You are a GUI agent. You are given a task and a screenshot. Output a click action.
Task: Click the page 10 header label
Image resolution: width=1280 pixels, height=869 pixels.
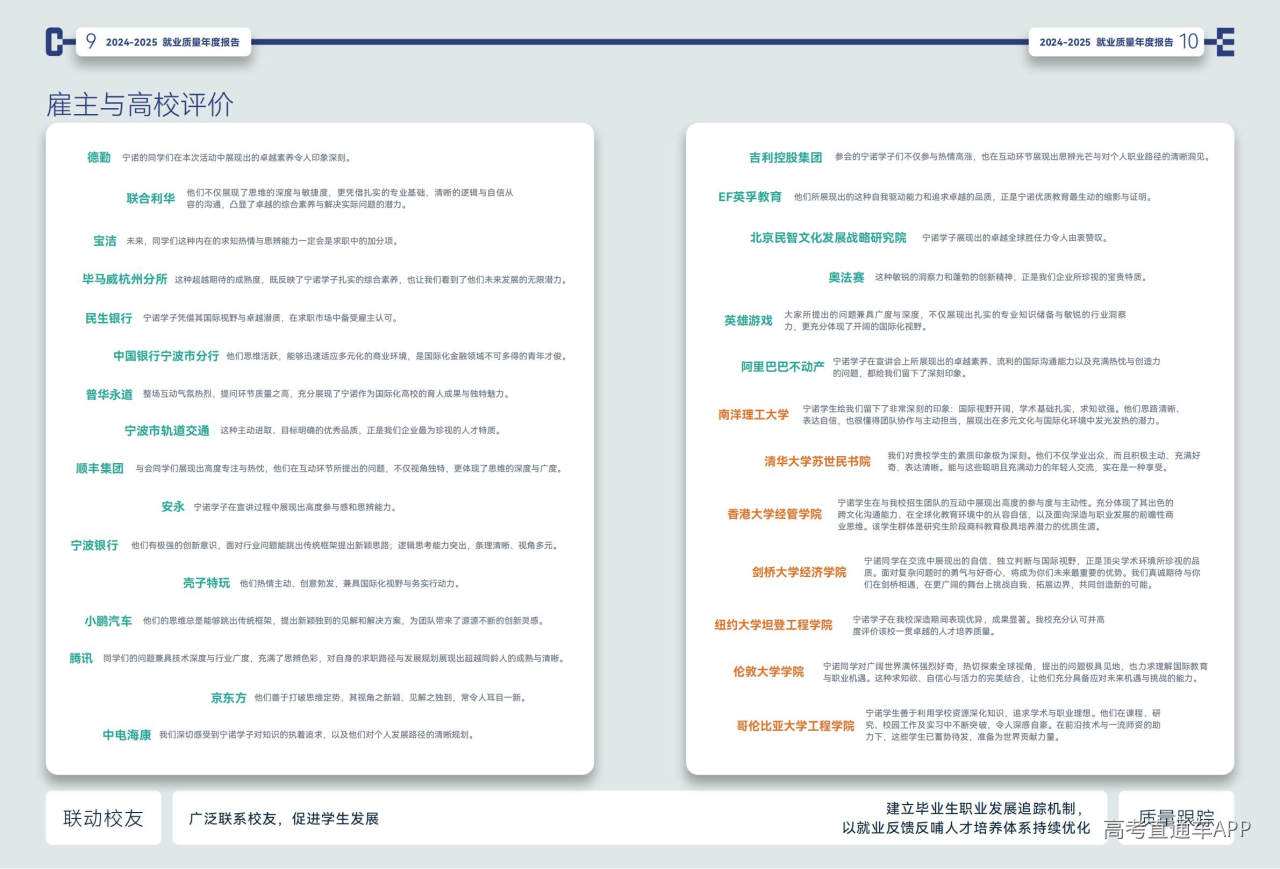click(1117, 42)
